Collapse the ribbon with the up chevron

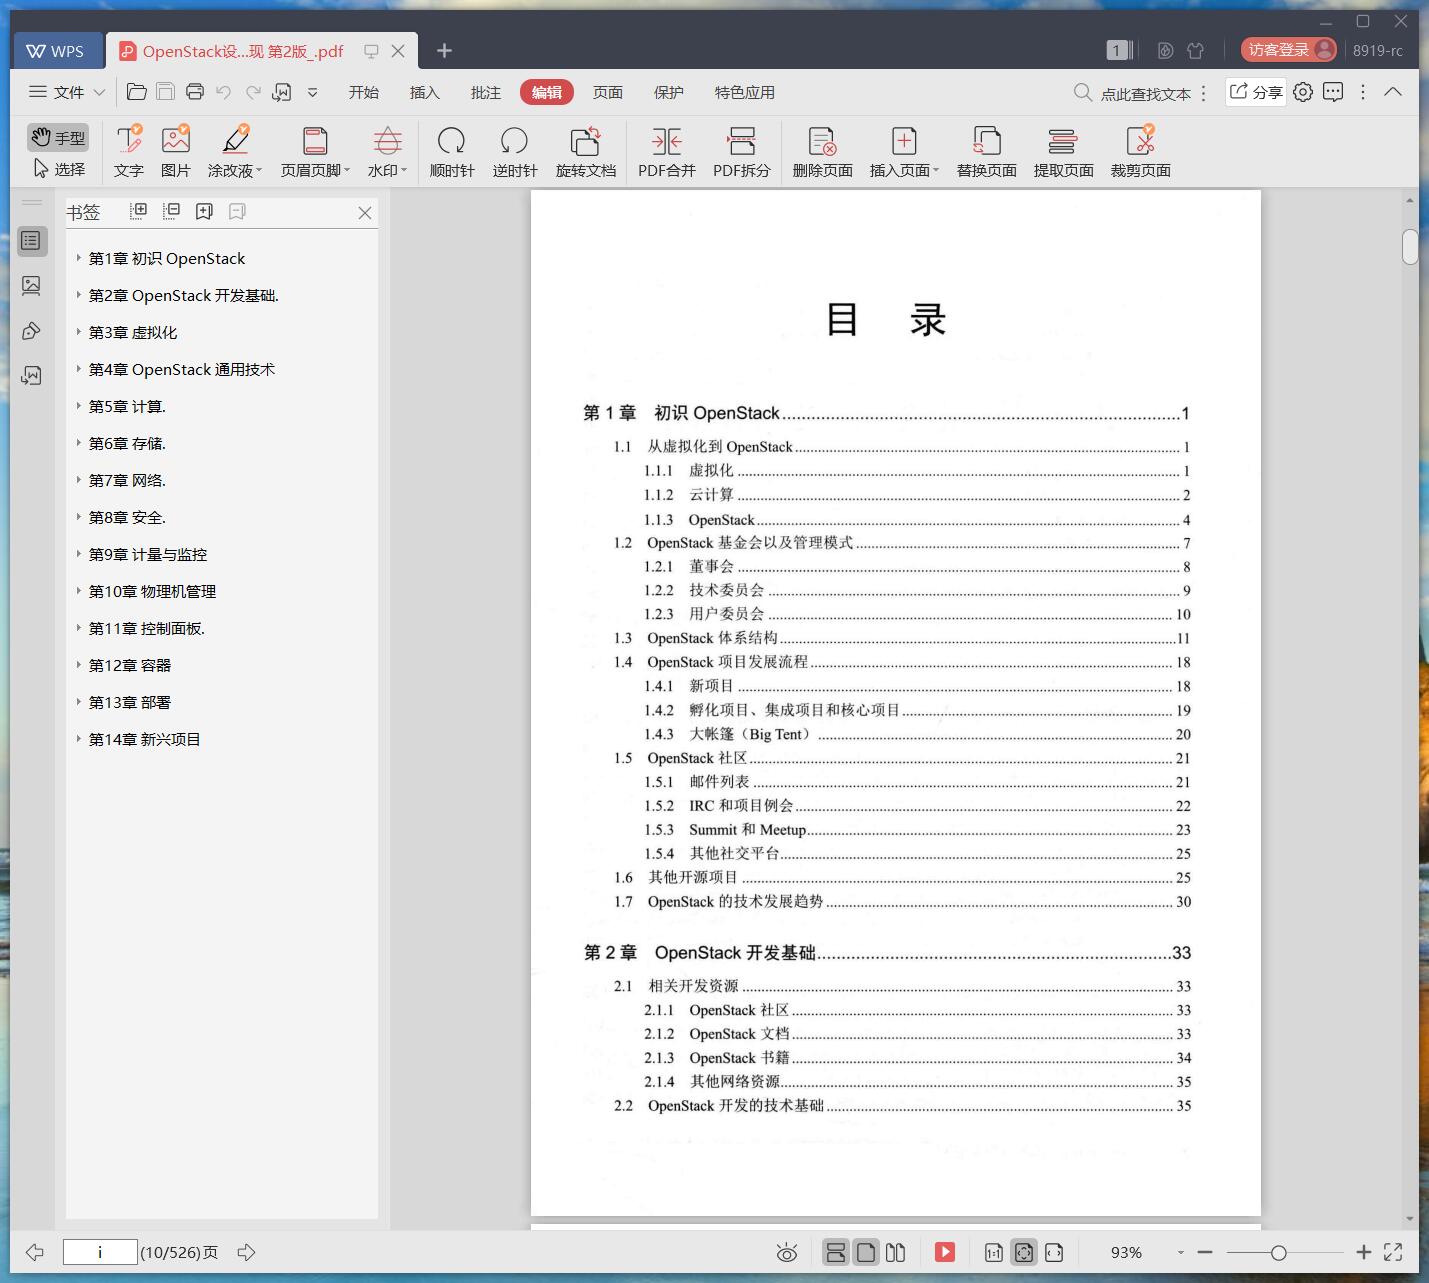click(x=1393, y=92)
